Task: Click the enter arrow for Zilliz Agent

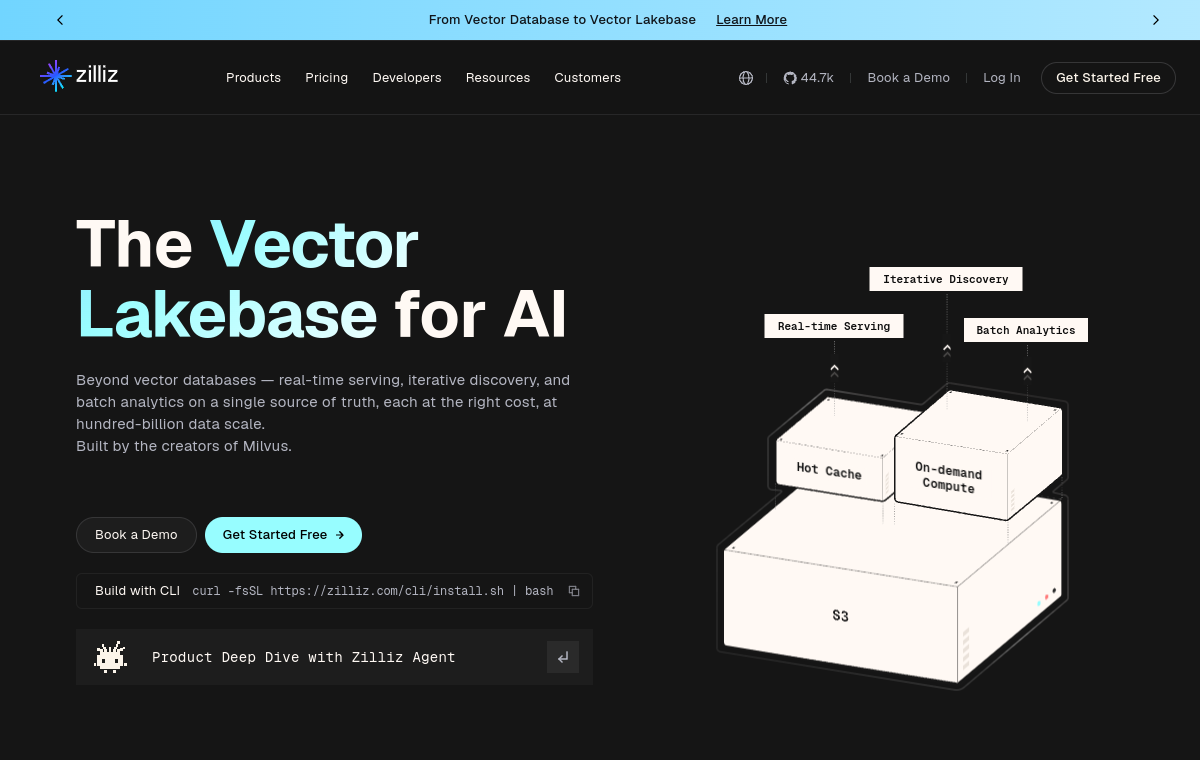Action: pos(563,657)
